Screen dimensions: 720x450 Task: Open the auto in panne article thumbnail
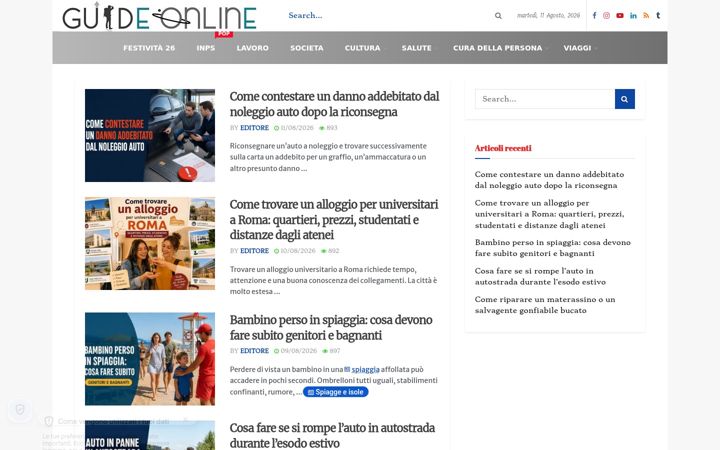pos(150,435)
